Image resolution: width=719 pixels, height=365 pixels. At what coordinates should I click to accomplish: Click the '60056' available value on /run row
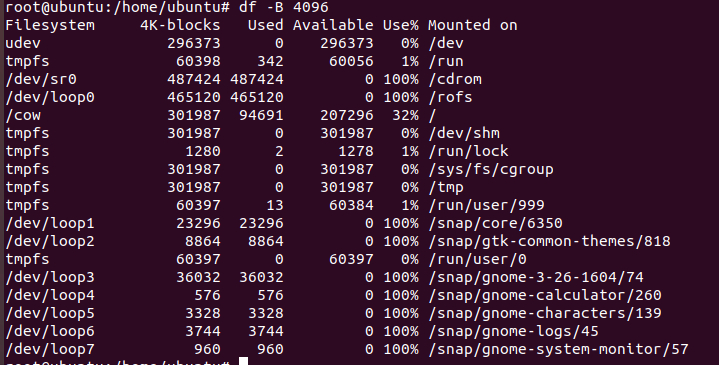point(351,61)
